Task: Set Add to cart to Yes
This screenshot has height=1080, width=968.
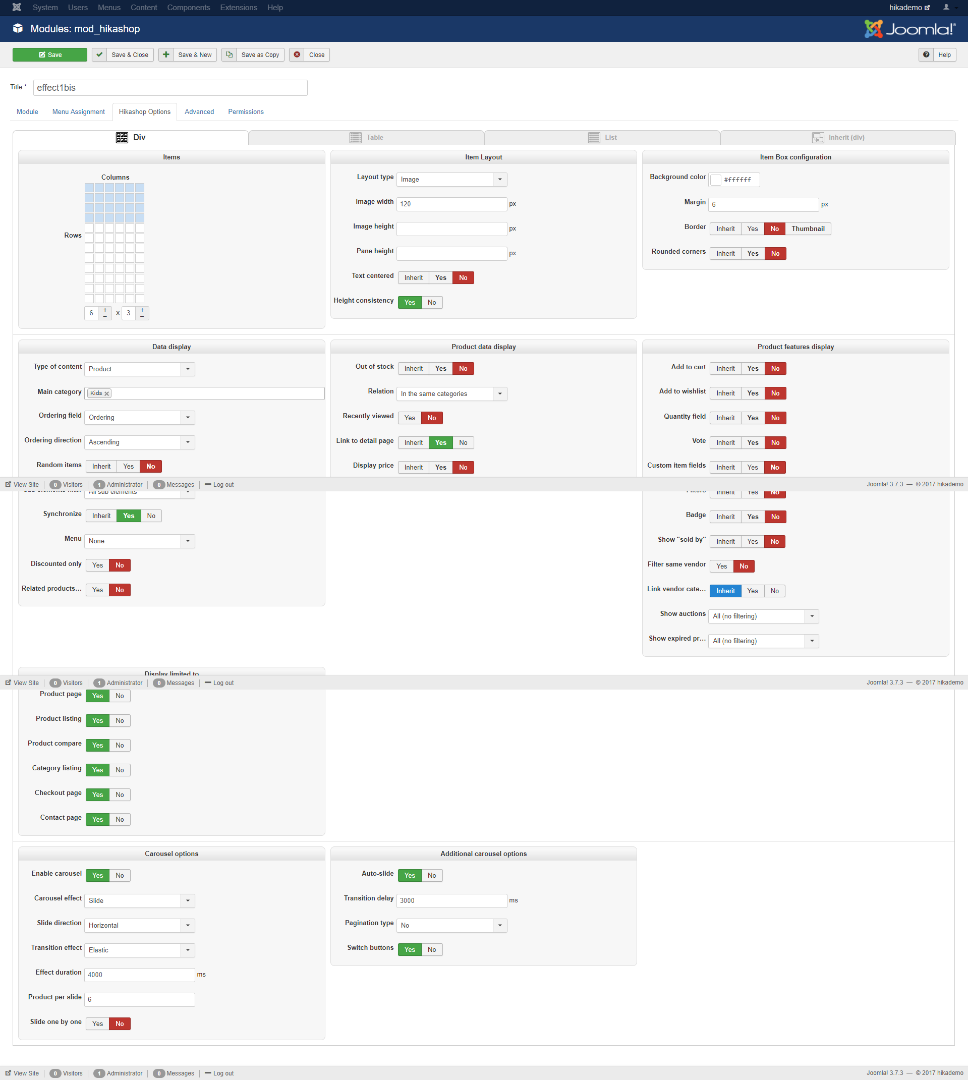Action: point(753,368)
